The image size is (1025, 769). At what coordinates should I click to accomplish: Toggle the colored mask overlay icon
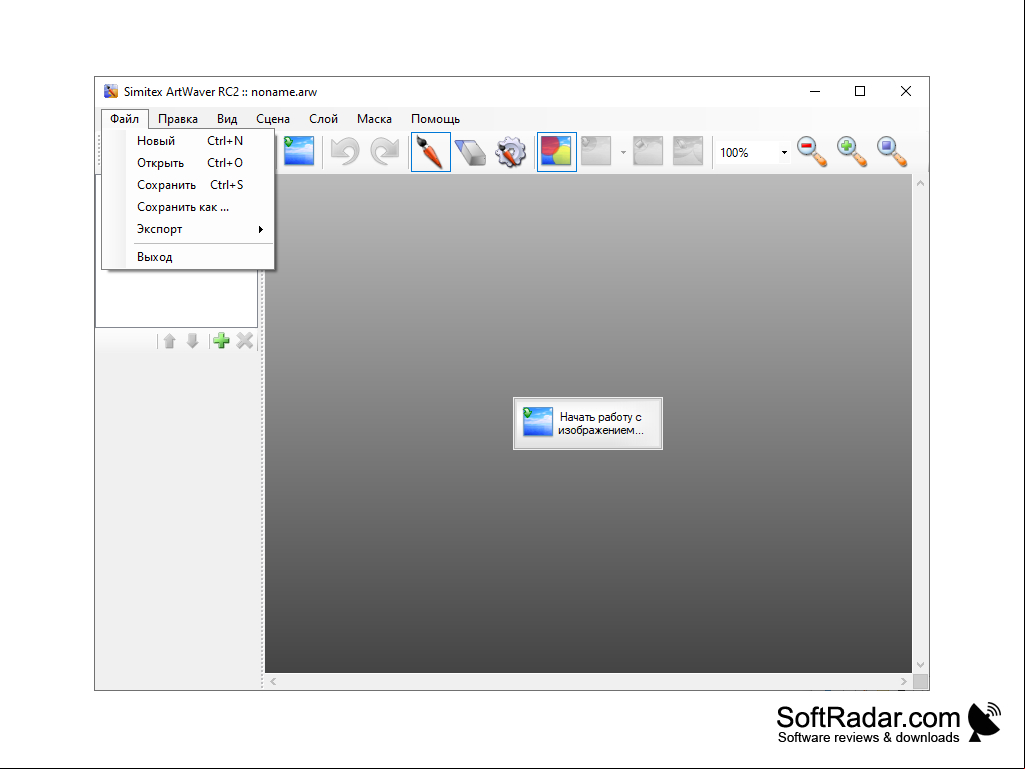(556, 152)
